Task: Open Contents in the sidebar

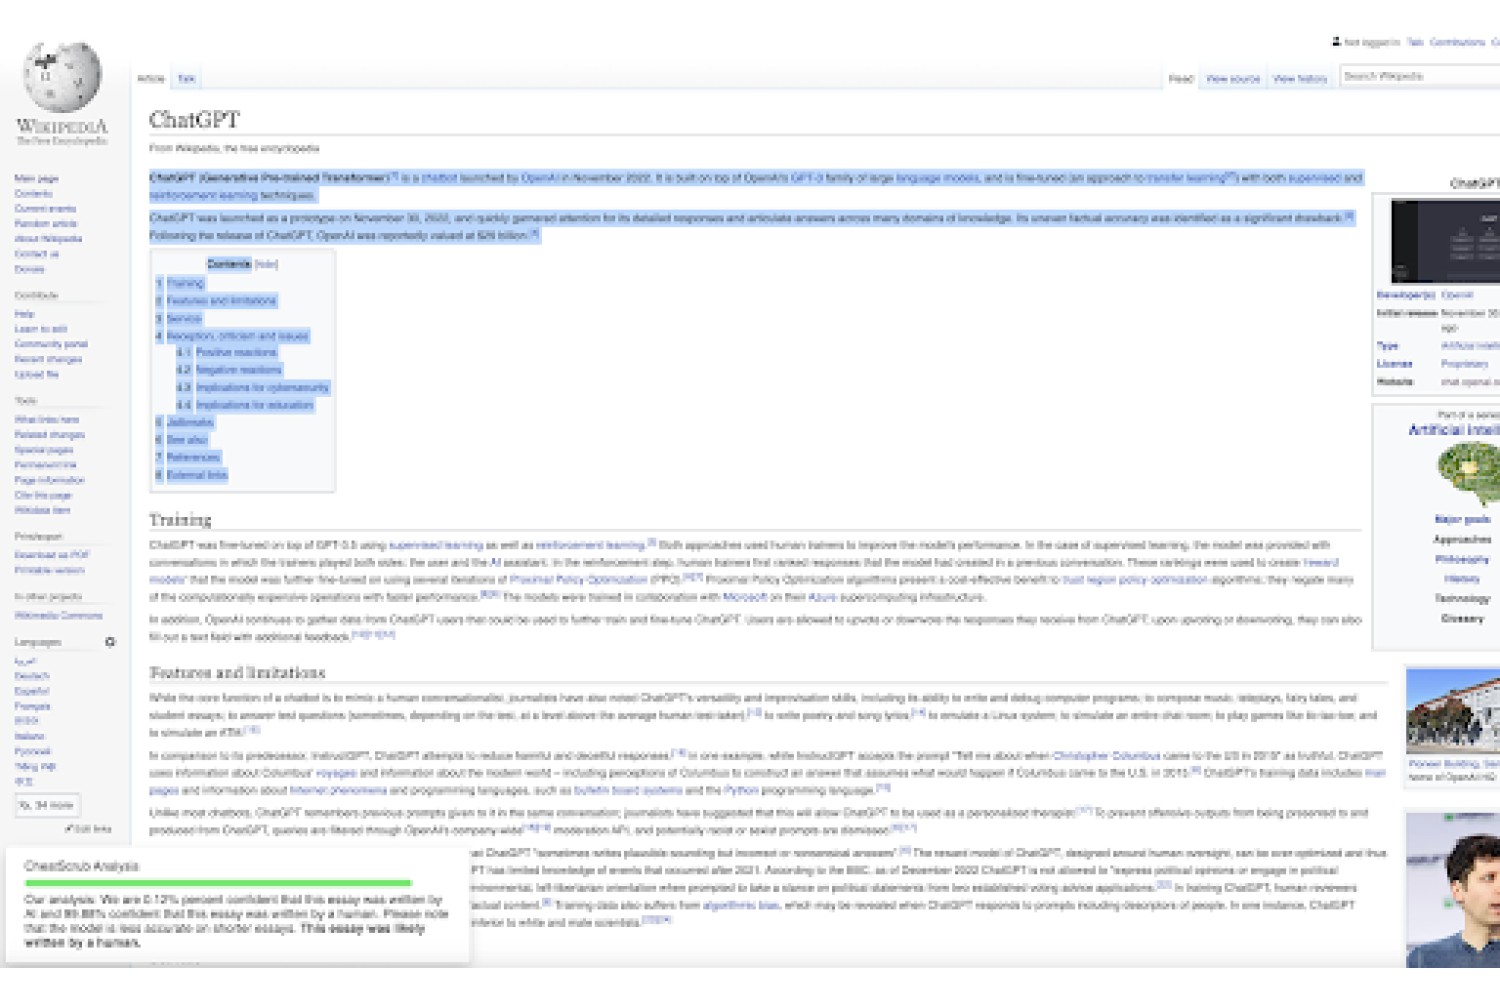Action: [x=33, y=193]
